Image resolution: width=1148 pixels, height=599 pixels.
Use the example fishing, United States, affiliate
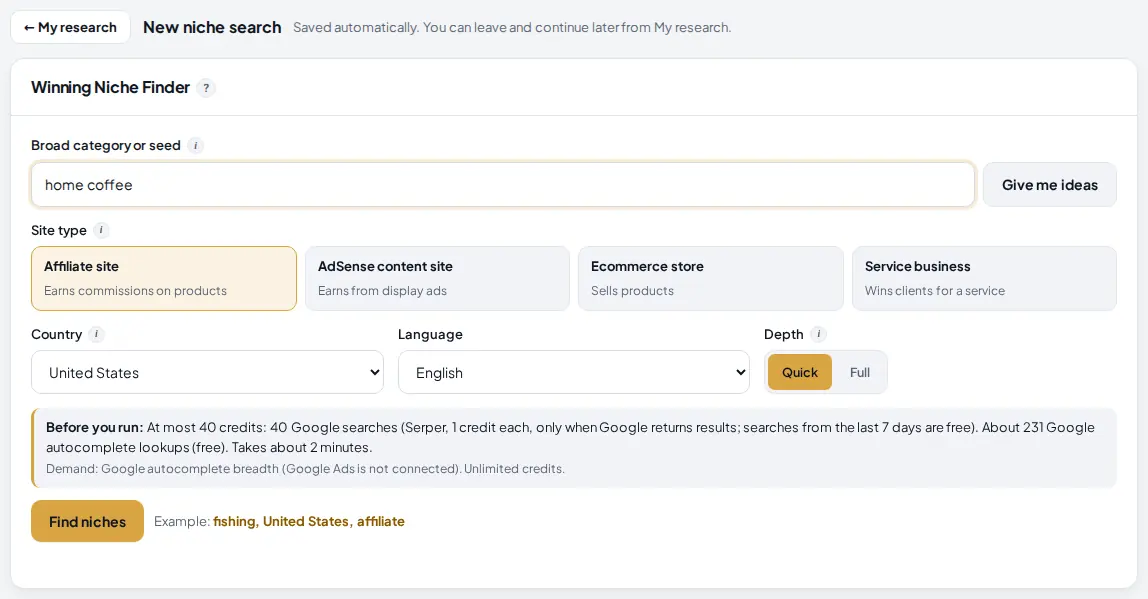(x=309, y=521)
